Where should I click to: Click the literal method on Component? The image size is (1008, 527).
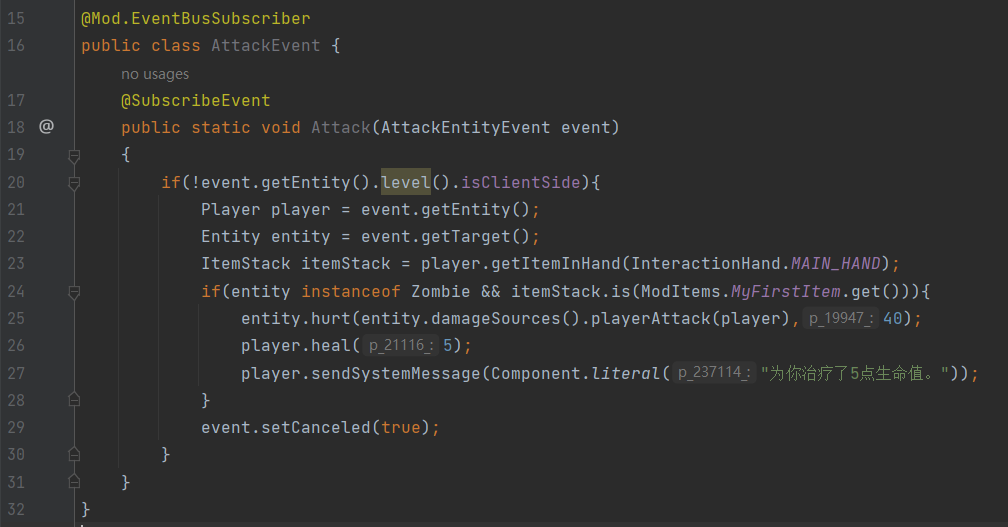coord(626,373)
